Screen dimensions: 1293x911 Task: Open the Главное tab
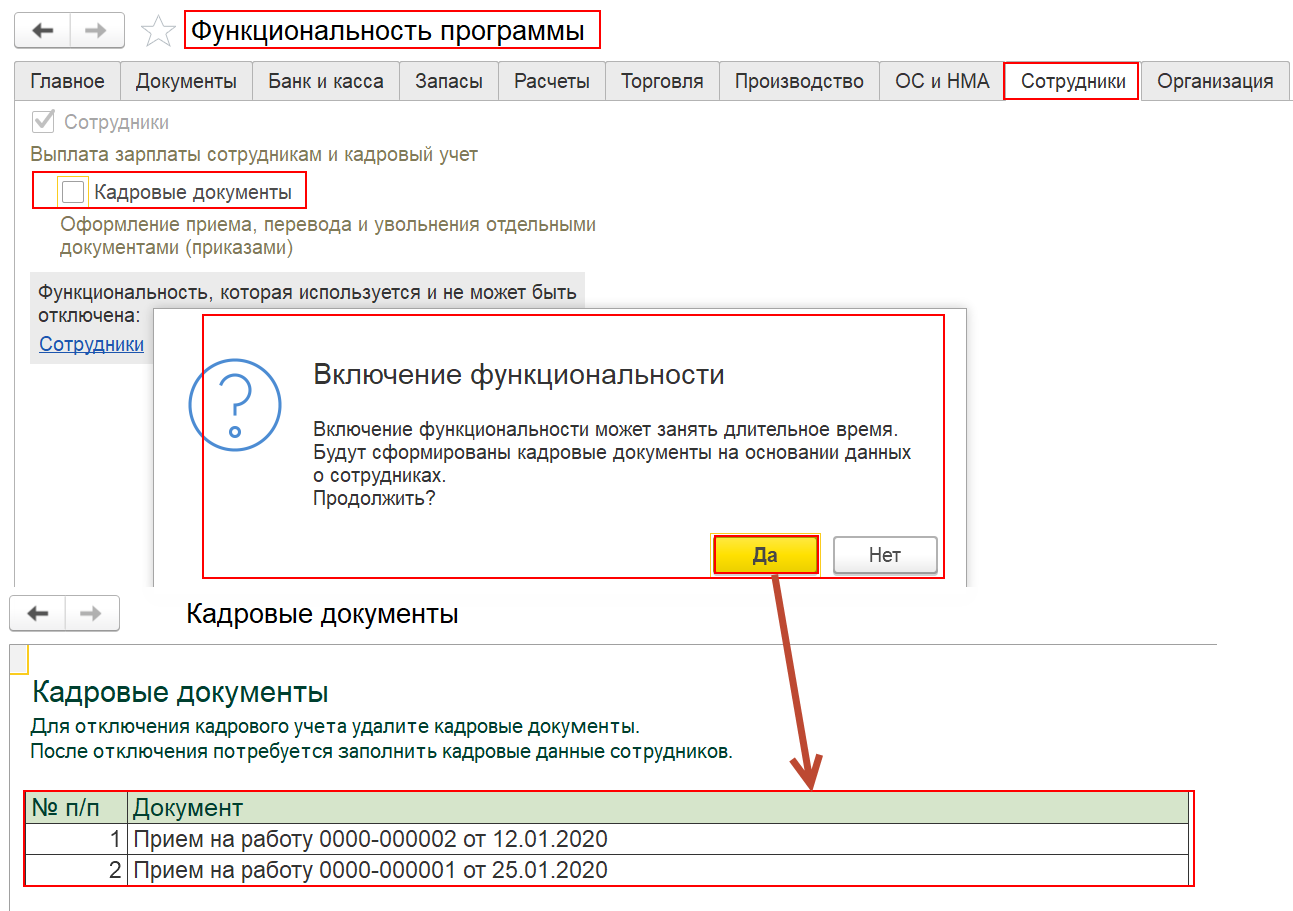point(67,81)
